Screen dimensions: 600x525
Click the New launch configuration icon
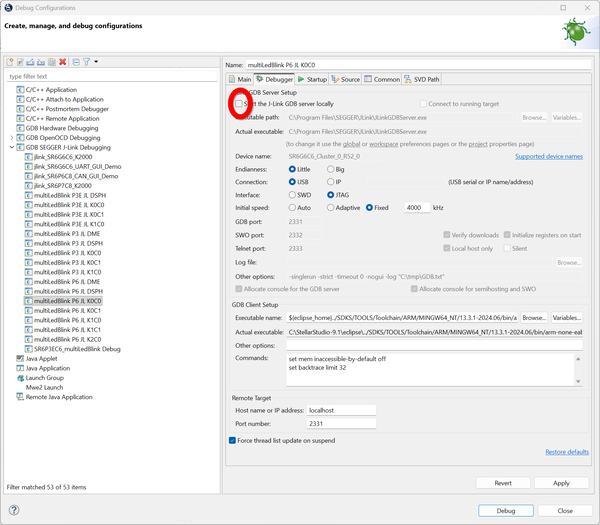point(10,62)
